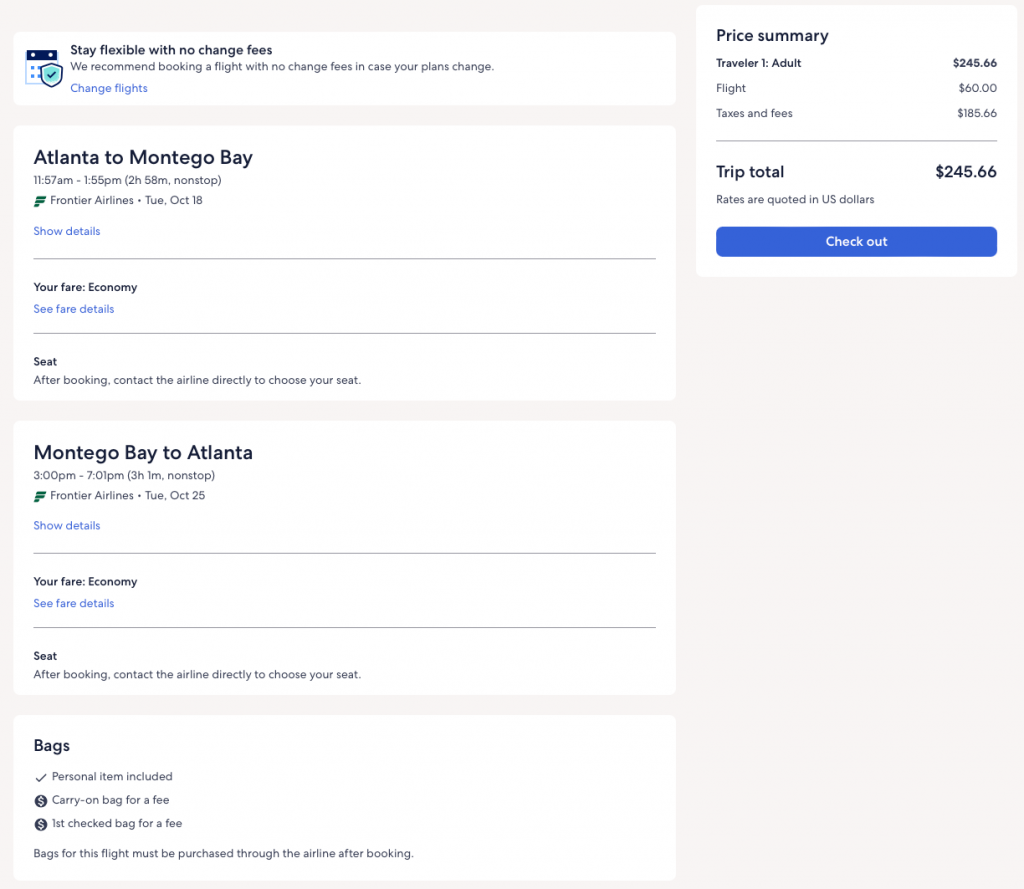The image size is (1024, 889).
Task: Expand Show details for Montego Bay to Atlanta
Action: (x=67, y=526)
